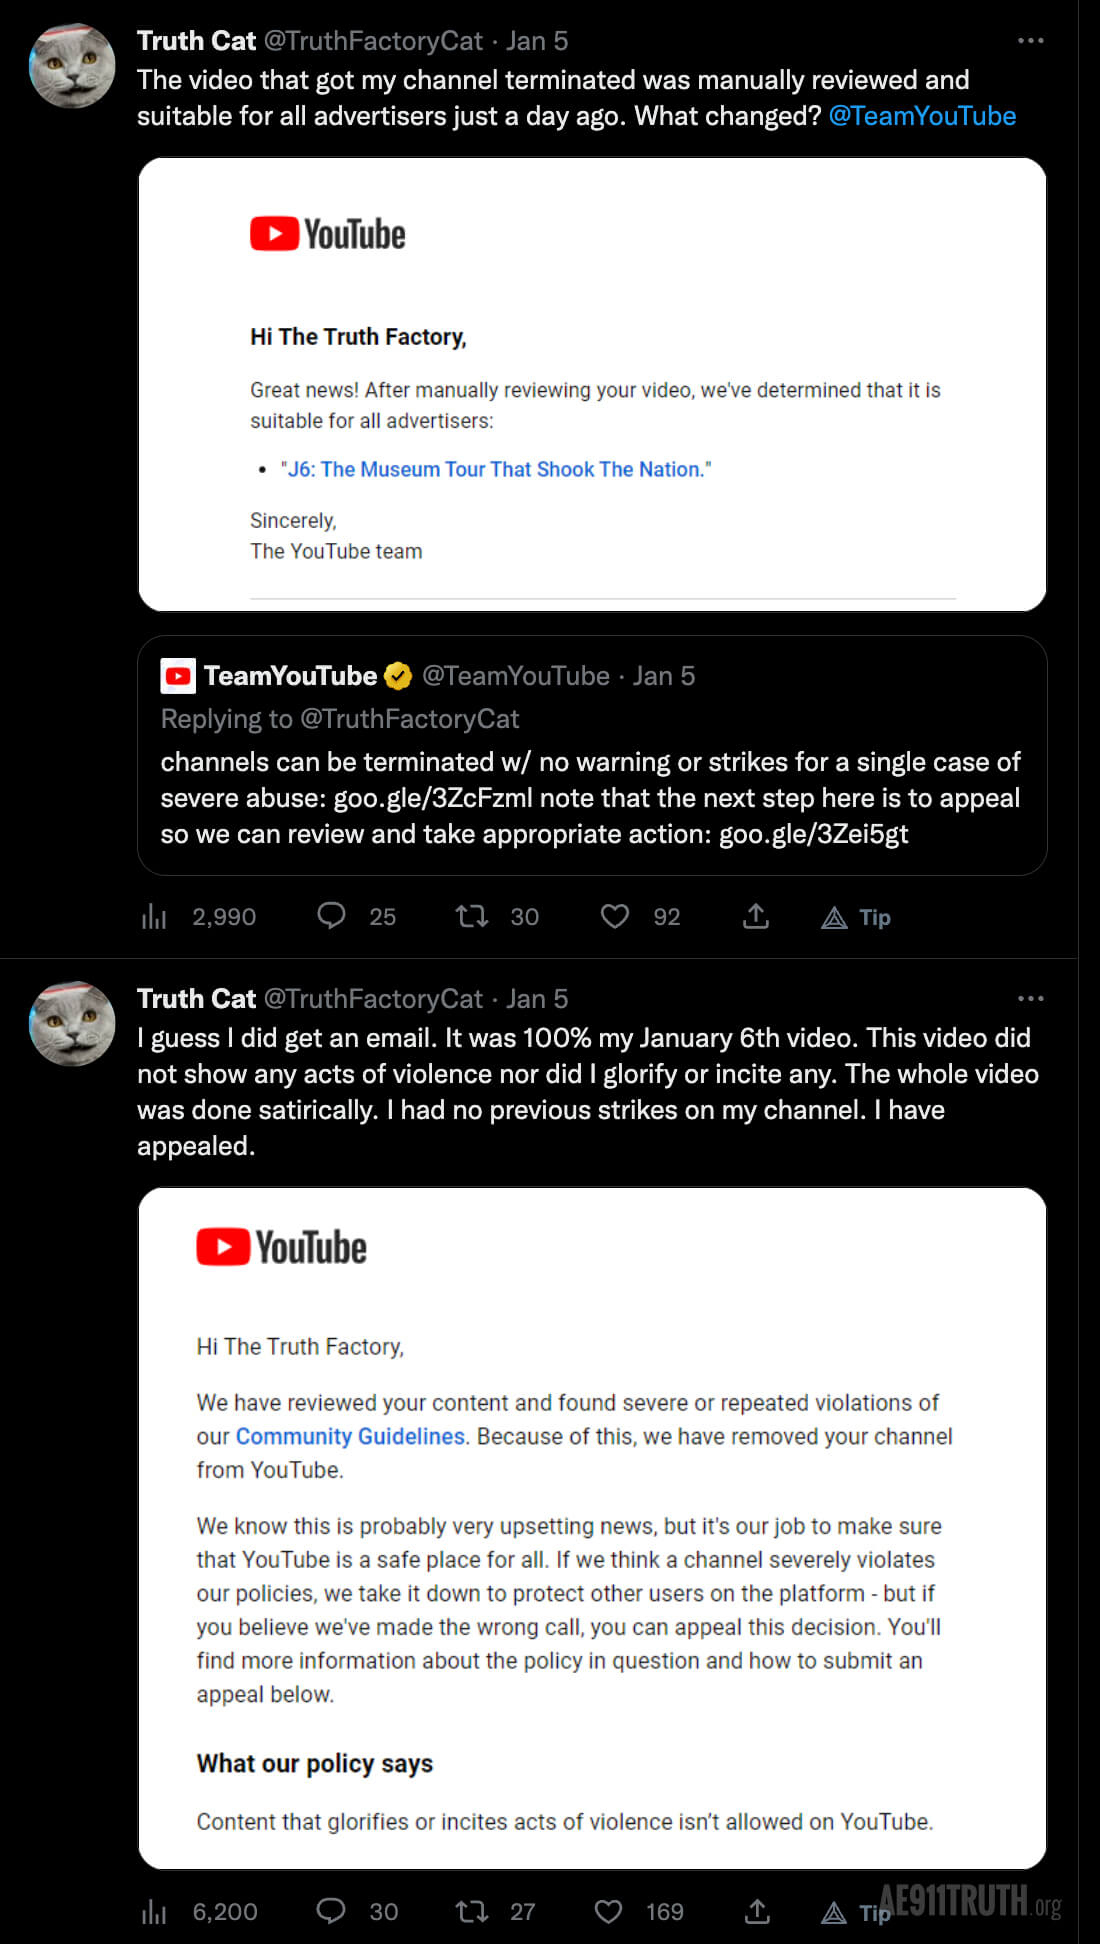
Task: Reply to the second tweet with 30 replies
Action: (331, 1911)
